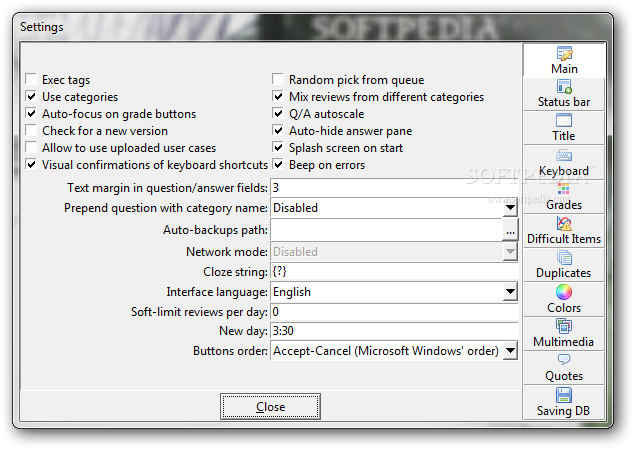Toggle the Q/A autoscale checkbox

point(278,113)
